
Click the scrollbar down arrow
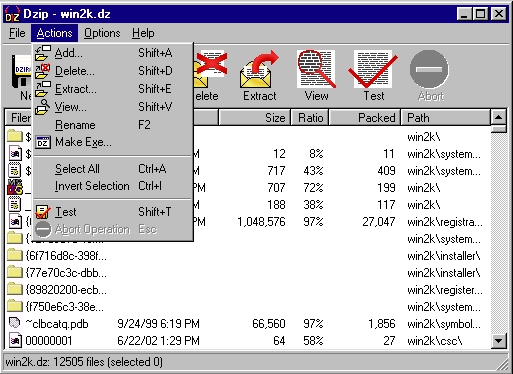499,341
